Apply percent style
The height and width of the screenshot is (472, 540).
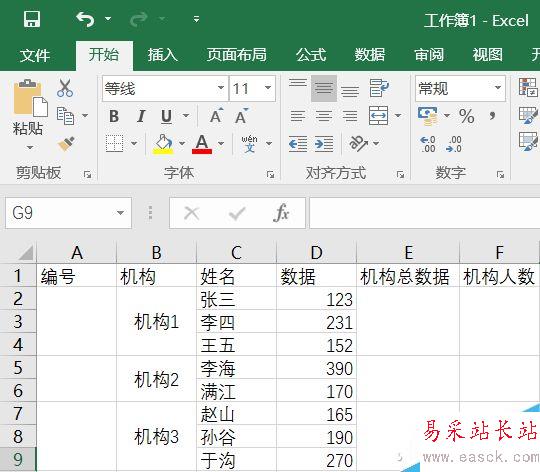point(467,116)
